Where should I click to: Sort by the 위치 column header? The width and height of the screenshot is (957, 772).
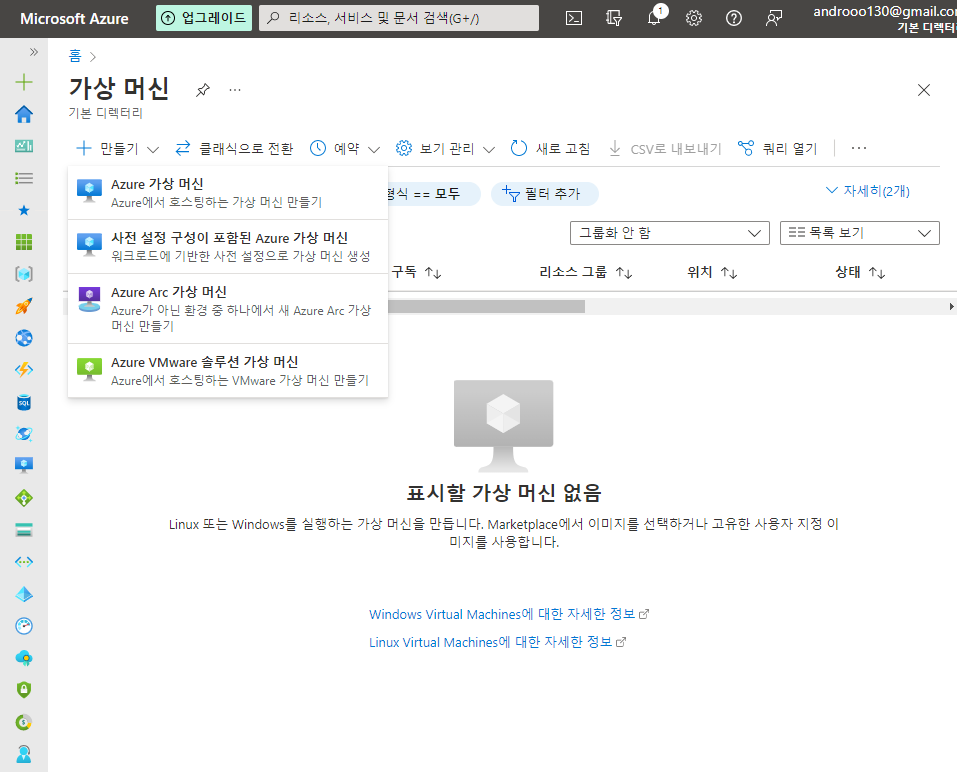(712, 272)
